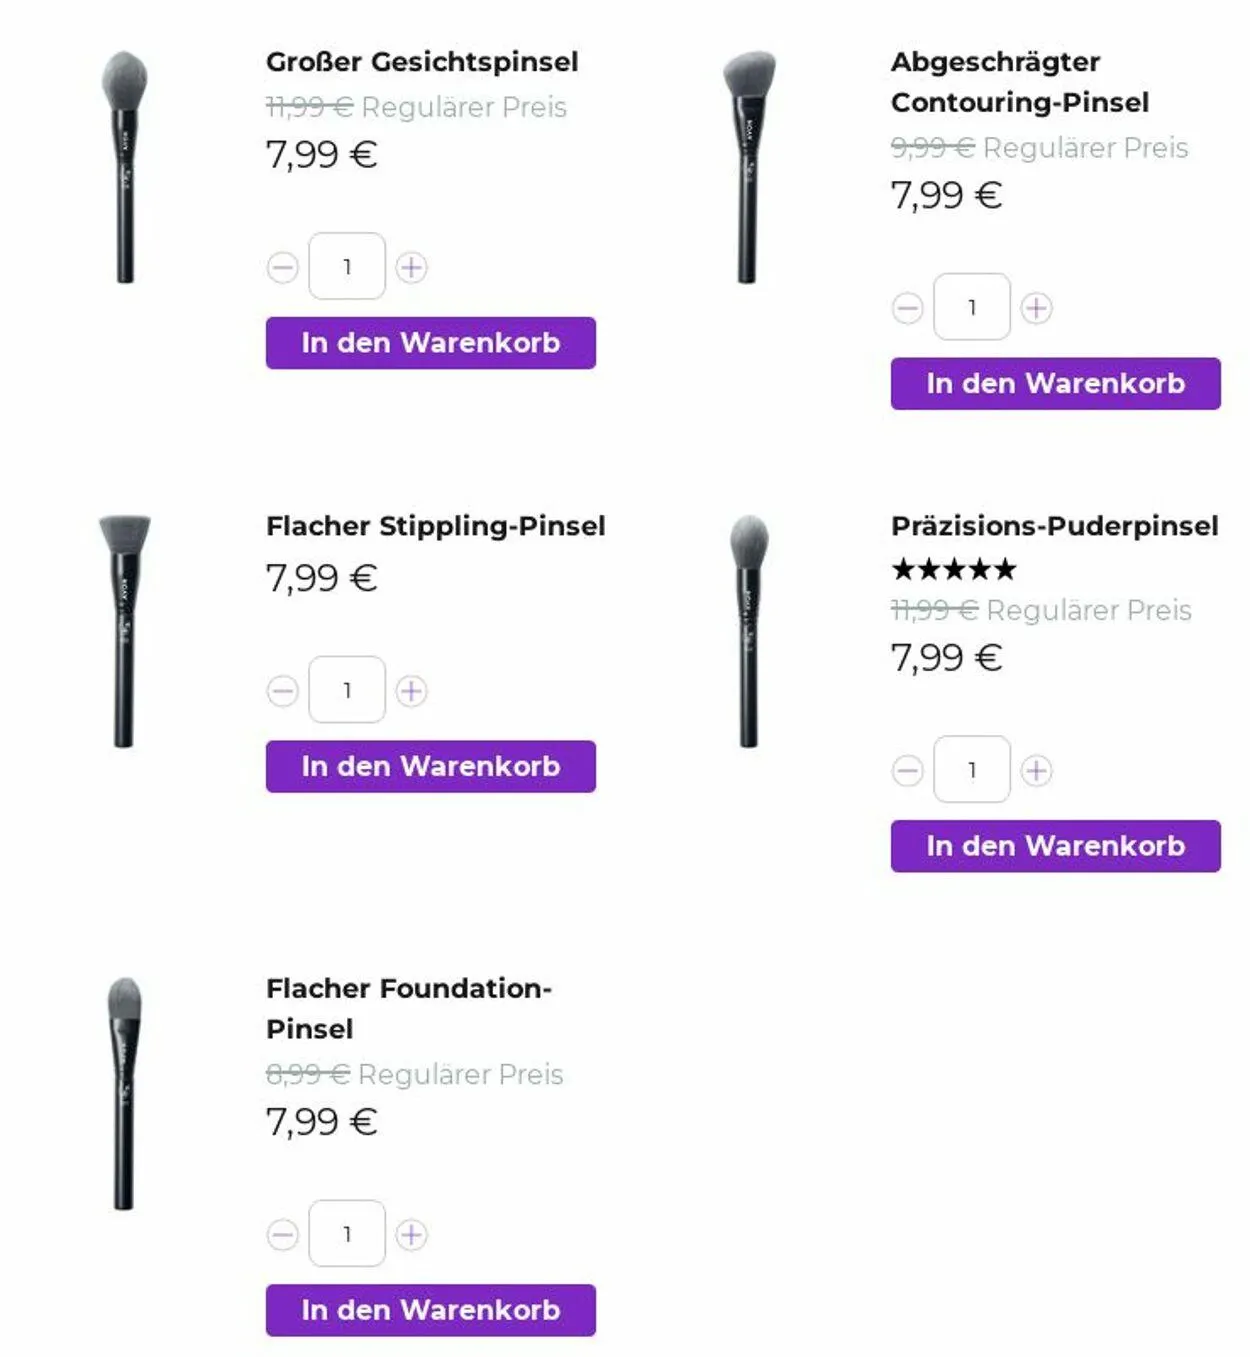This screenshot has height=1357, width=1250.
Task: Add Präzisions-Puderpinsel to the Warenkorb
Action: (1055, 846)
